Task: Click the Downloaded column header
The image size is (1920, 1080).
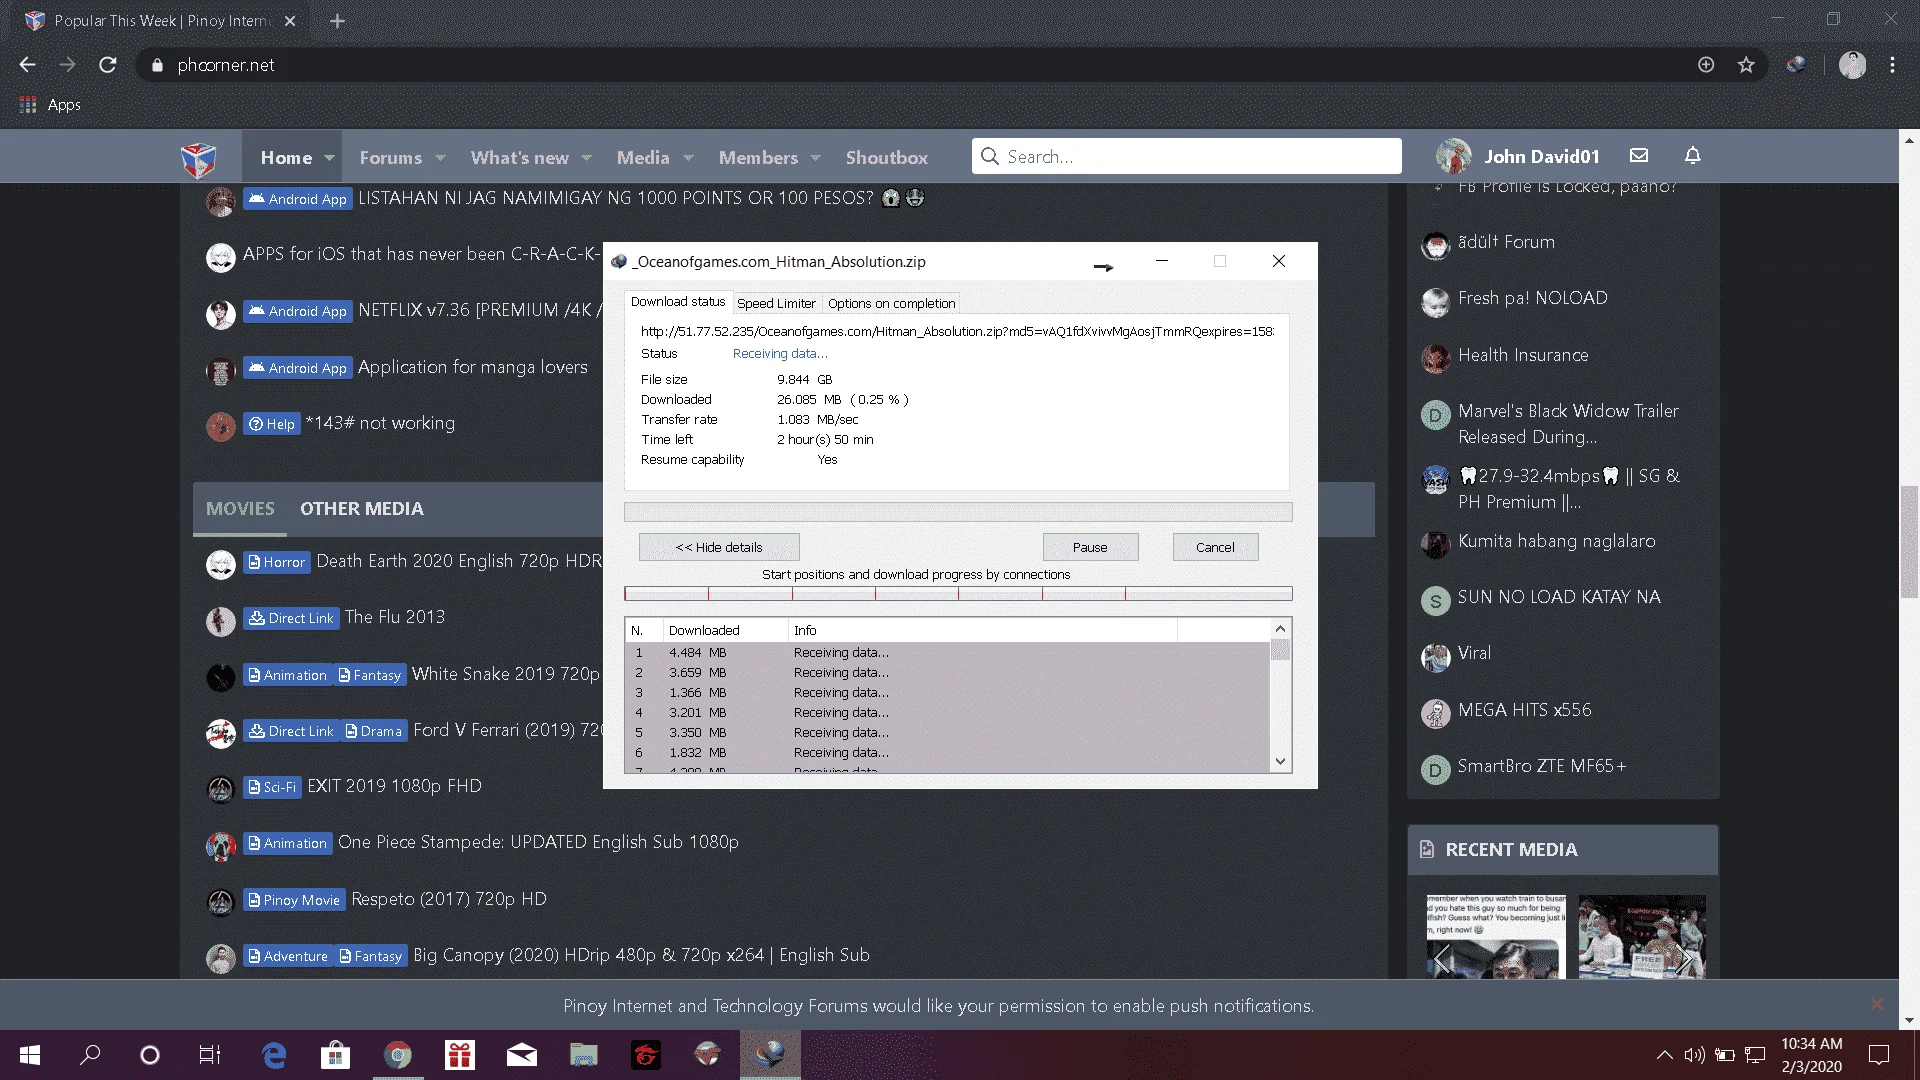Action: click(x=725, y=630)
